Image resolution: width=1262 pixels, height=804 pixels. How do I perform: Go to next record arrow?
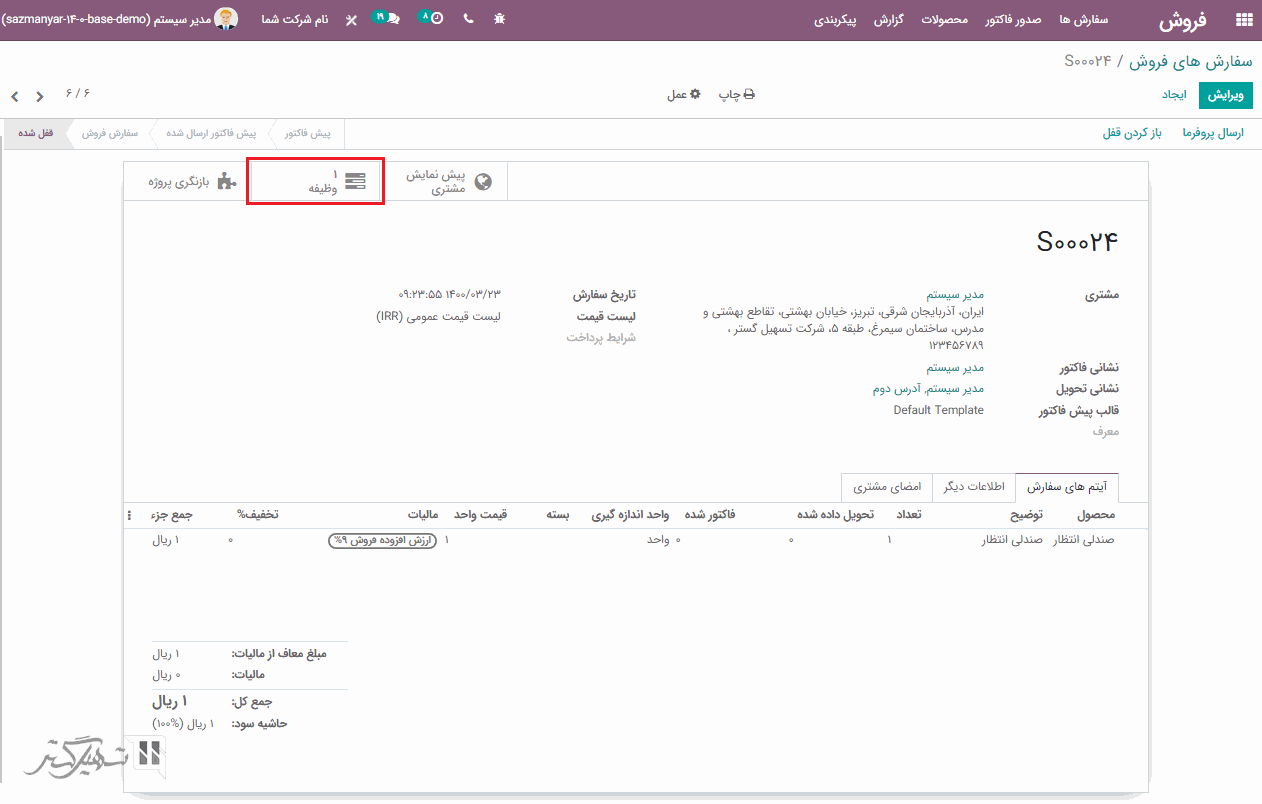click(x=15, y=97)
